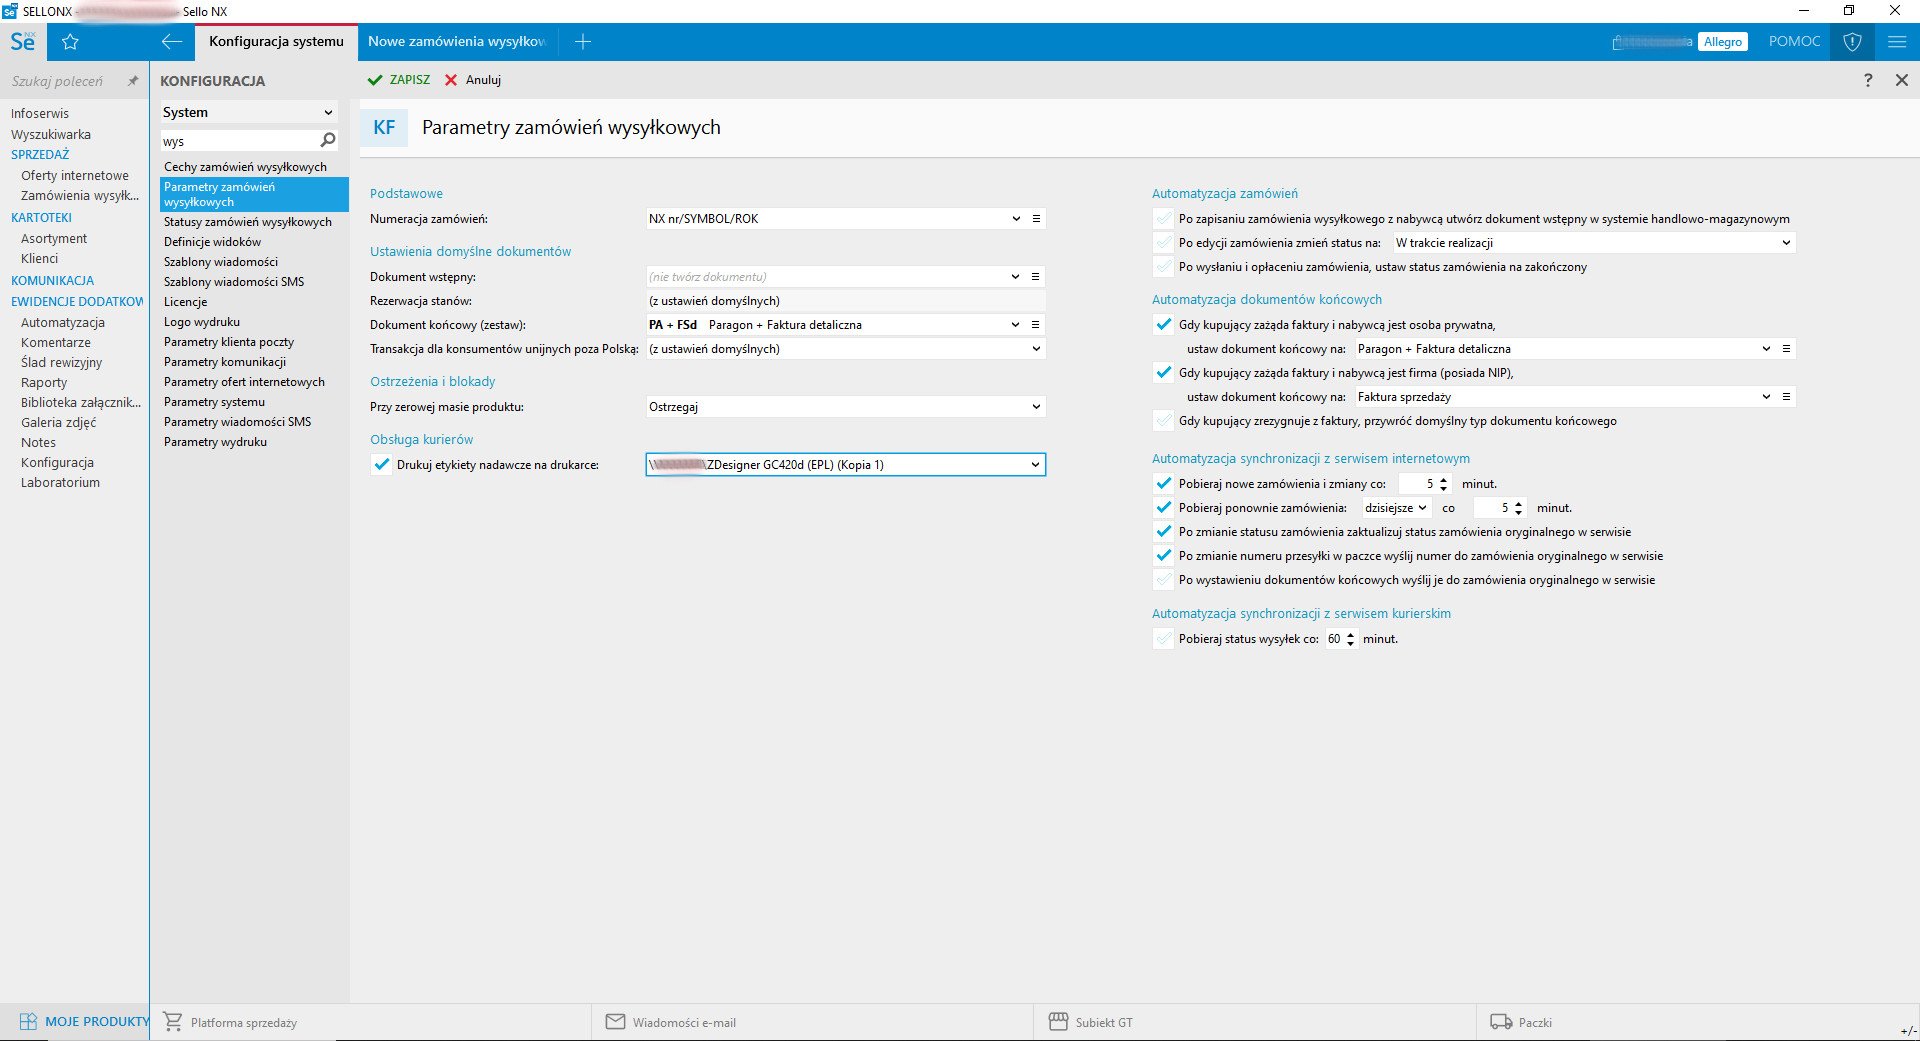
Task: Enable Po wysłaniu i opłaceniu zamówienia checkbox
Action: tap(1163, 267)
